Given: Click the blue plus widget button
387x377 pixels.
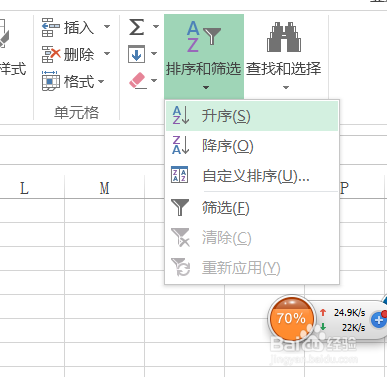Looking at the screenshot, I should tap(379, 320).
